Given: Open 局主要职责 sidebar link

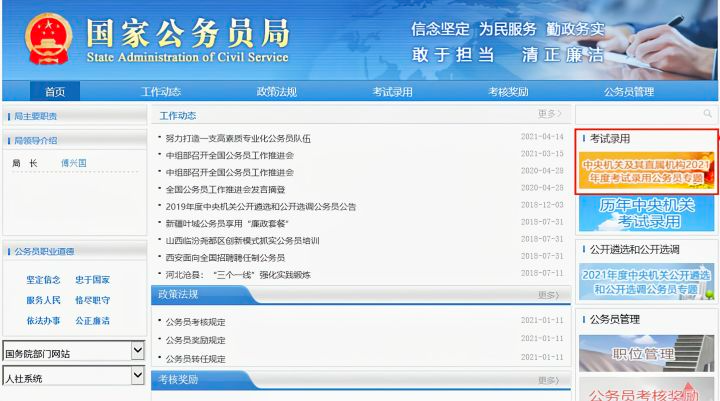Looking at the screenshot, I should pos(35,116).
